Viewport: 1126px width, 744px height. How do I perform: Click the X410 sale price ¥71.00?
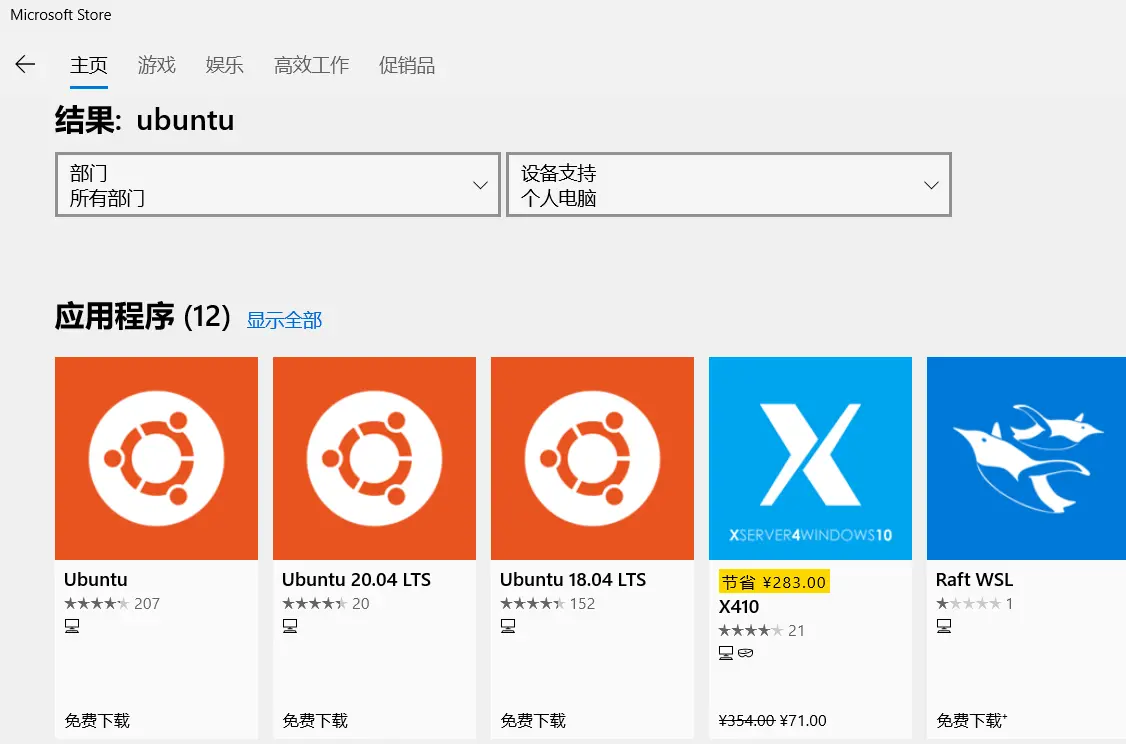coord(803,720)
